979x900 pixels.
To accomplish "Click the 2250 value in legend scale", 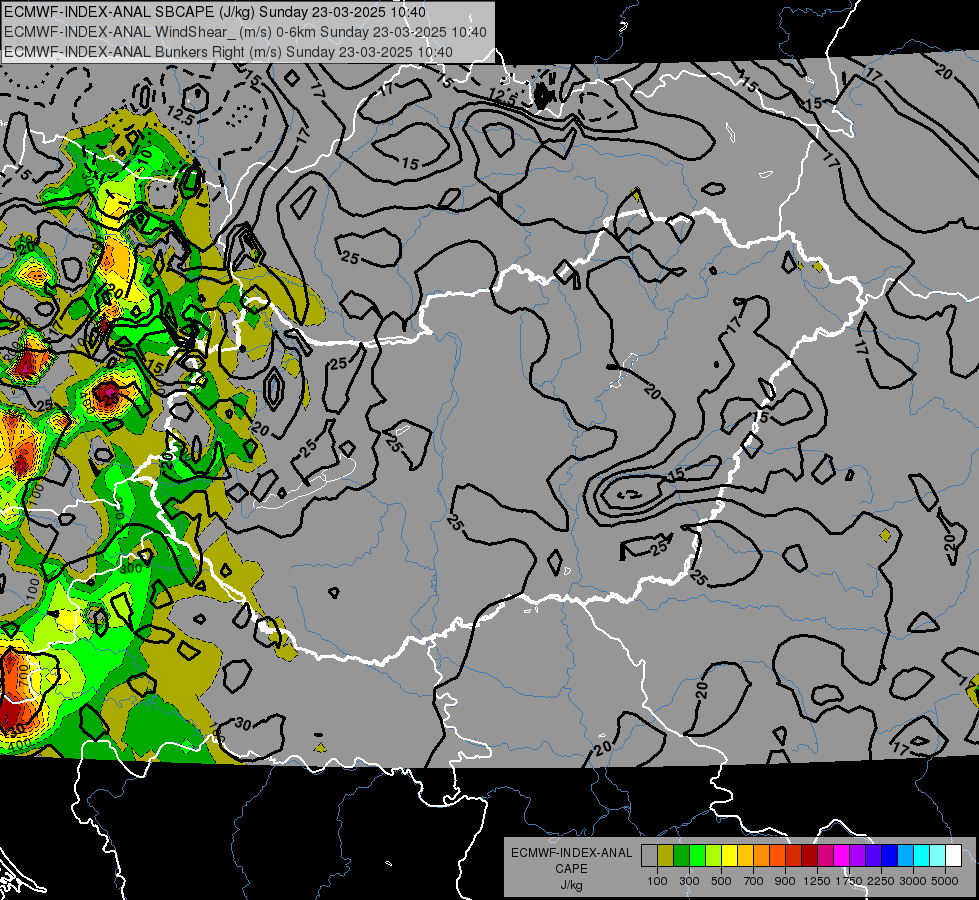I will (x=881, y=881).
